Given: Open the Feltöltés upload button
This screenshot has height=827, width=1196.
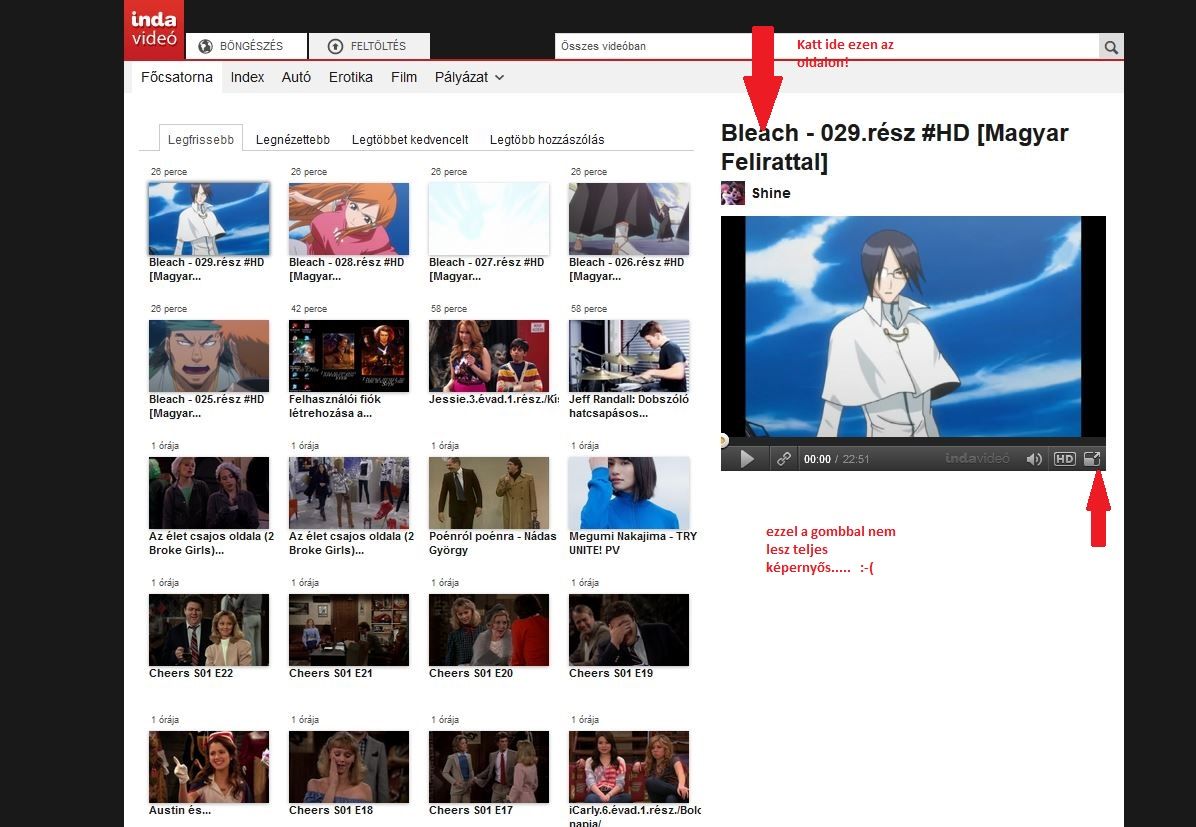Looking at the screenshot, I should click(x=370, y=46).
